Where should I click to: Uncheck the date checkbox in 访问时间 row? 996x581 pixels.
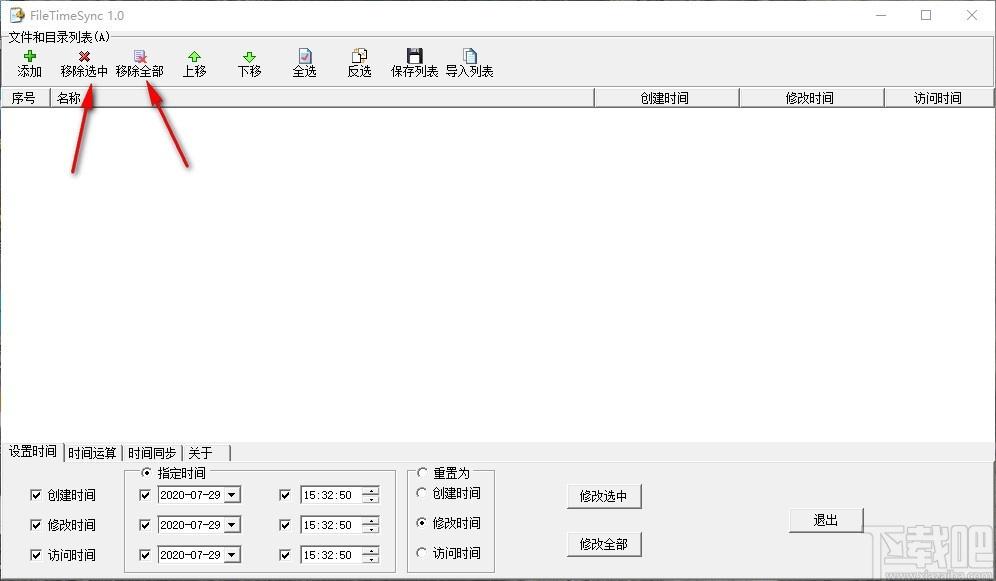tap(145, 554)
